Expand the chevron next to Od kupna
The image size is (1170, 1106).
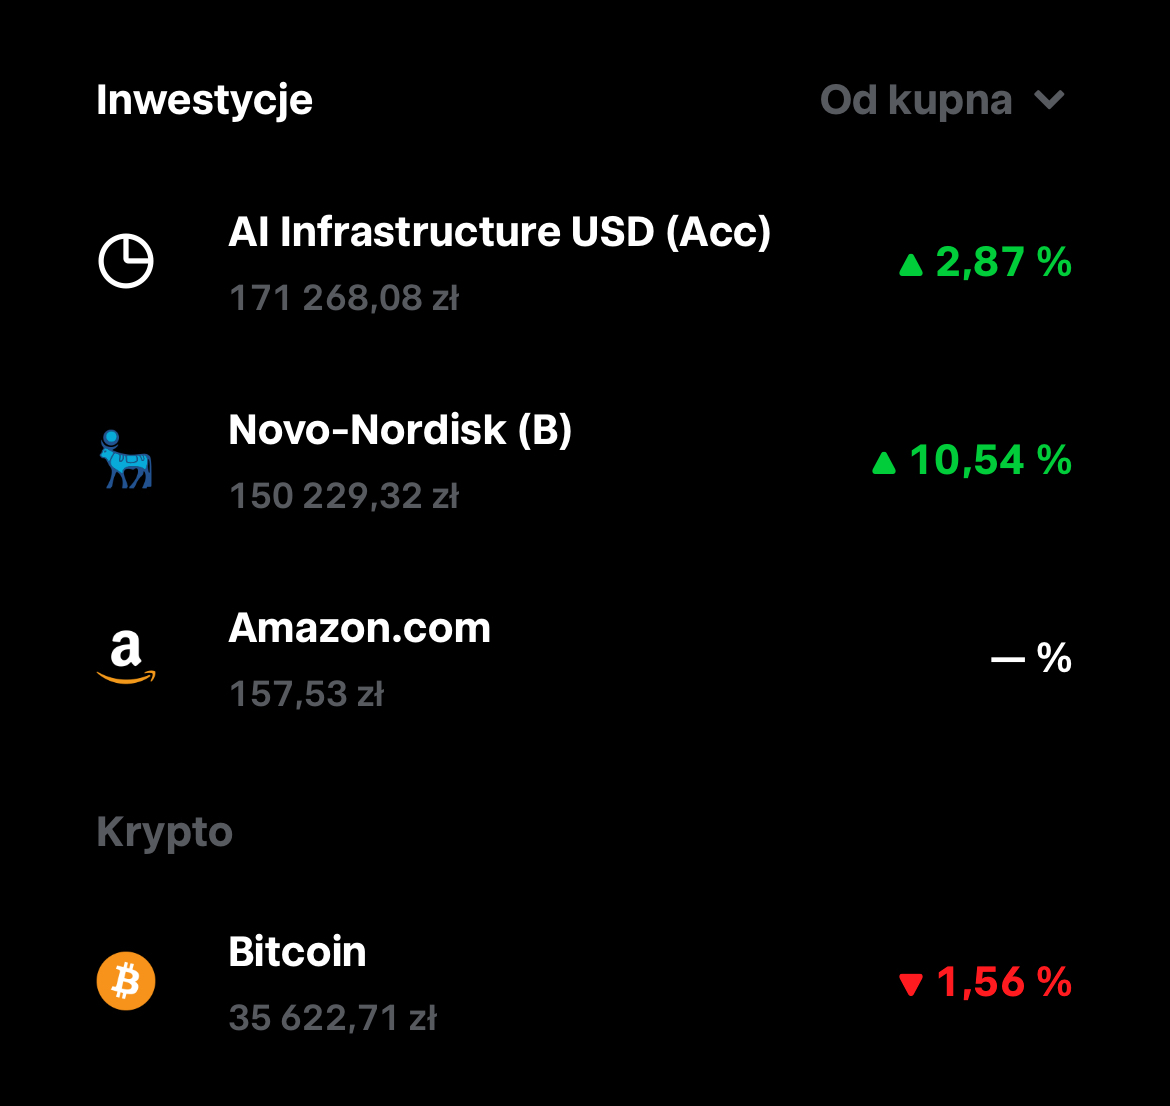1049,100
